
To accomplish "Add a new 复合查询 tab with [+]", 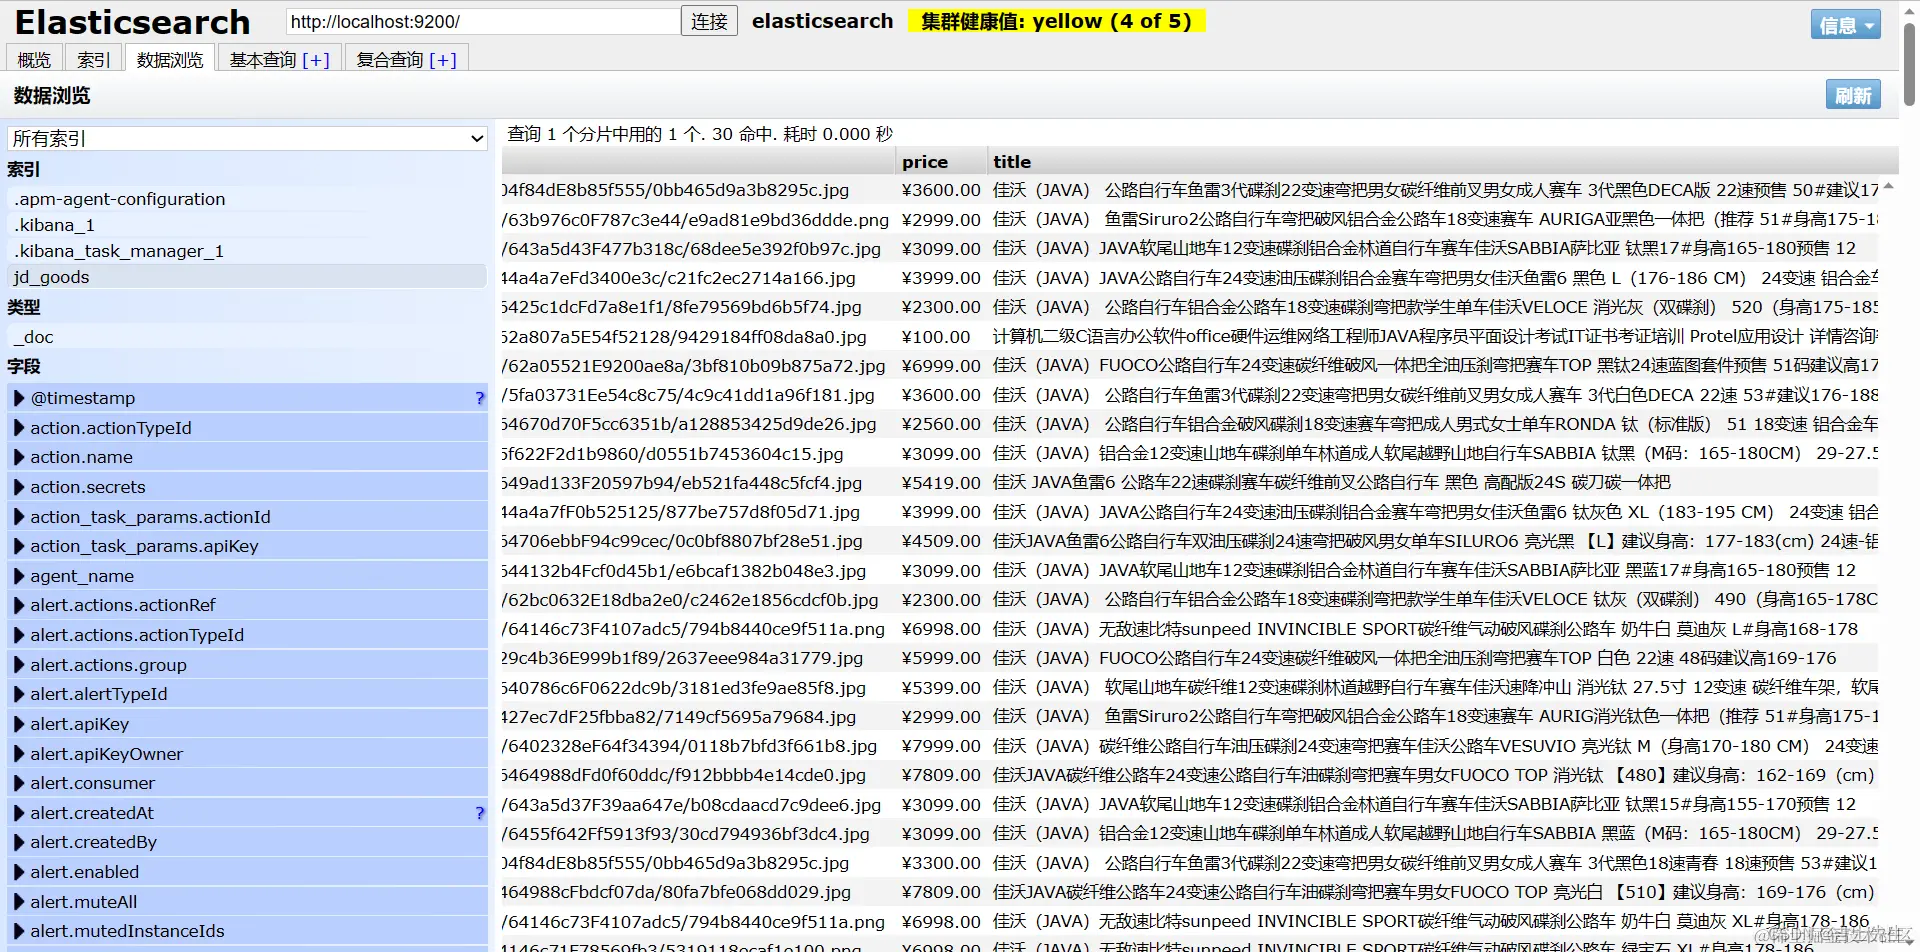I will click(443, 60).
